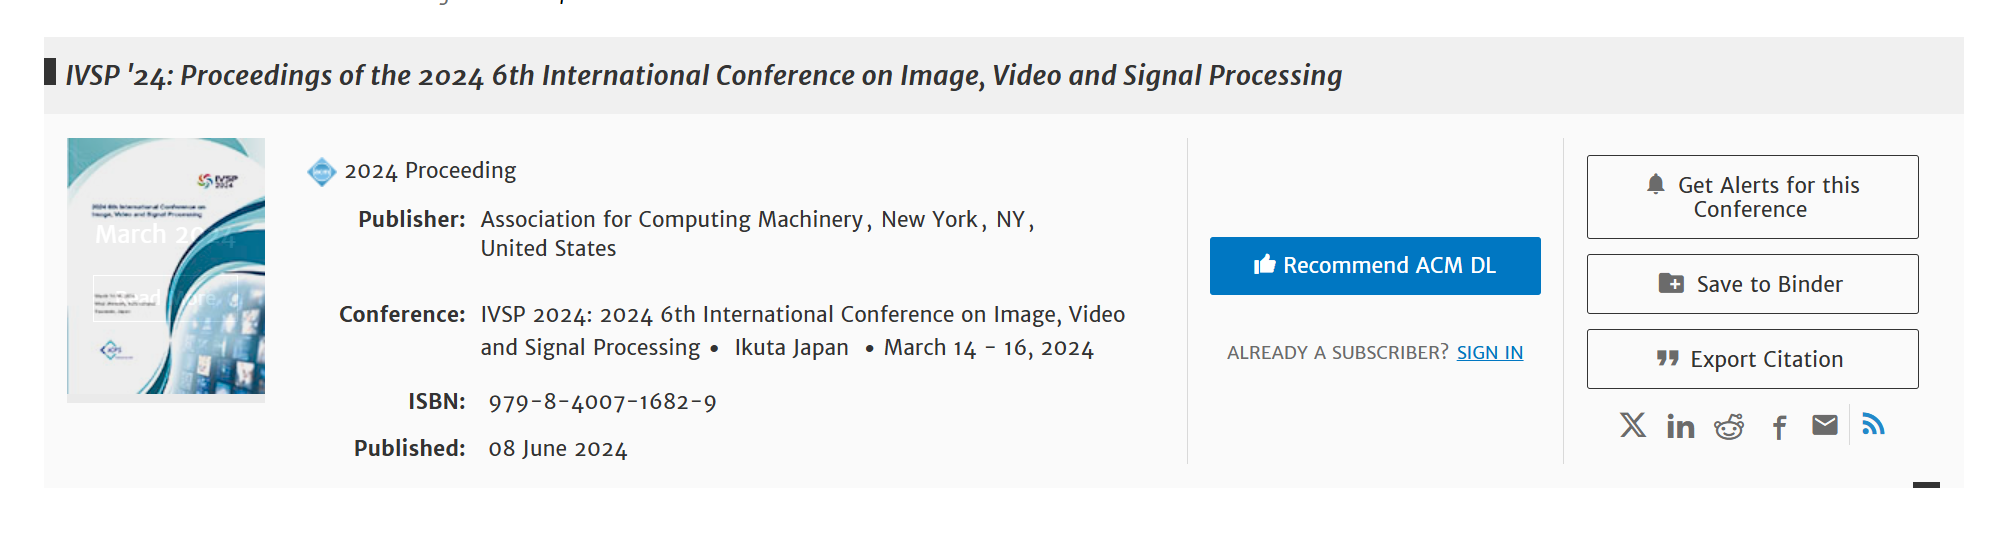Screen dimensions: 2003x539
Task: Click the bell icon for conference alerts
Action: 1656,185
